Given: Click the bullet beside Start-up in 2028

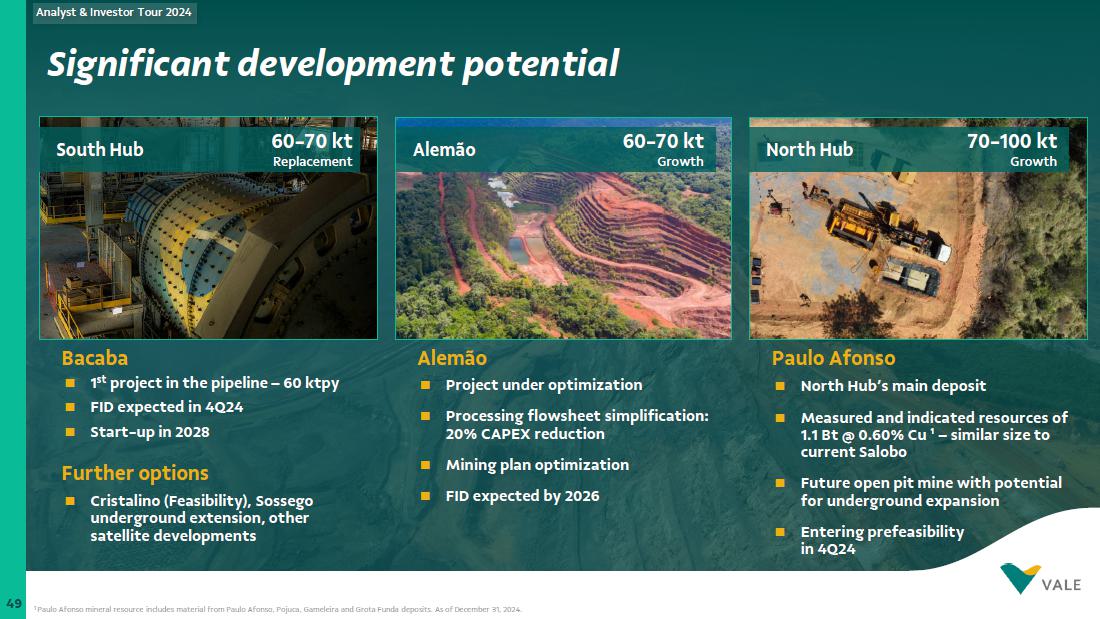Looking at the screenshot, I should pos(70,433).
